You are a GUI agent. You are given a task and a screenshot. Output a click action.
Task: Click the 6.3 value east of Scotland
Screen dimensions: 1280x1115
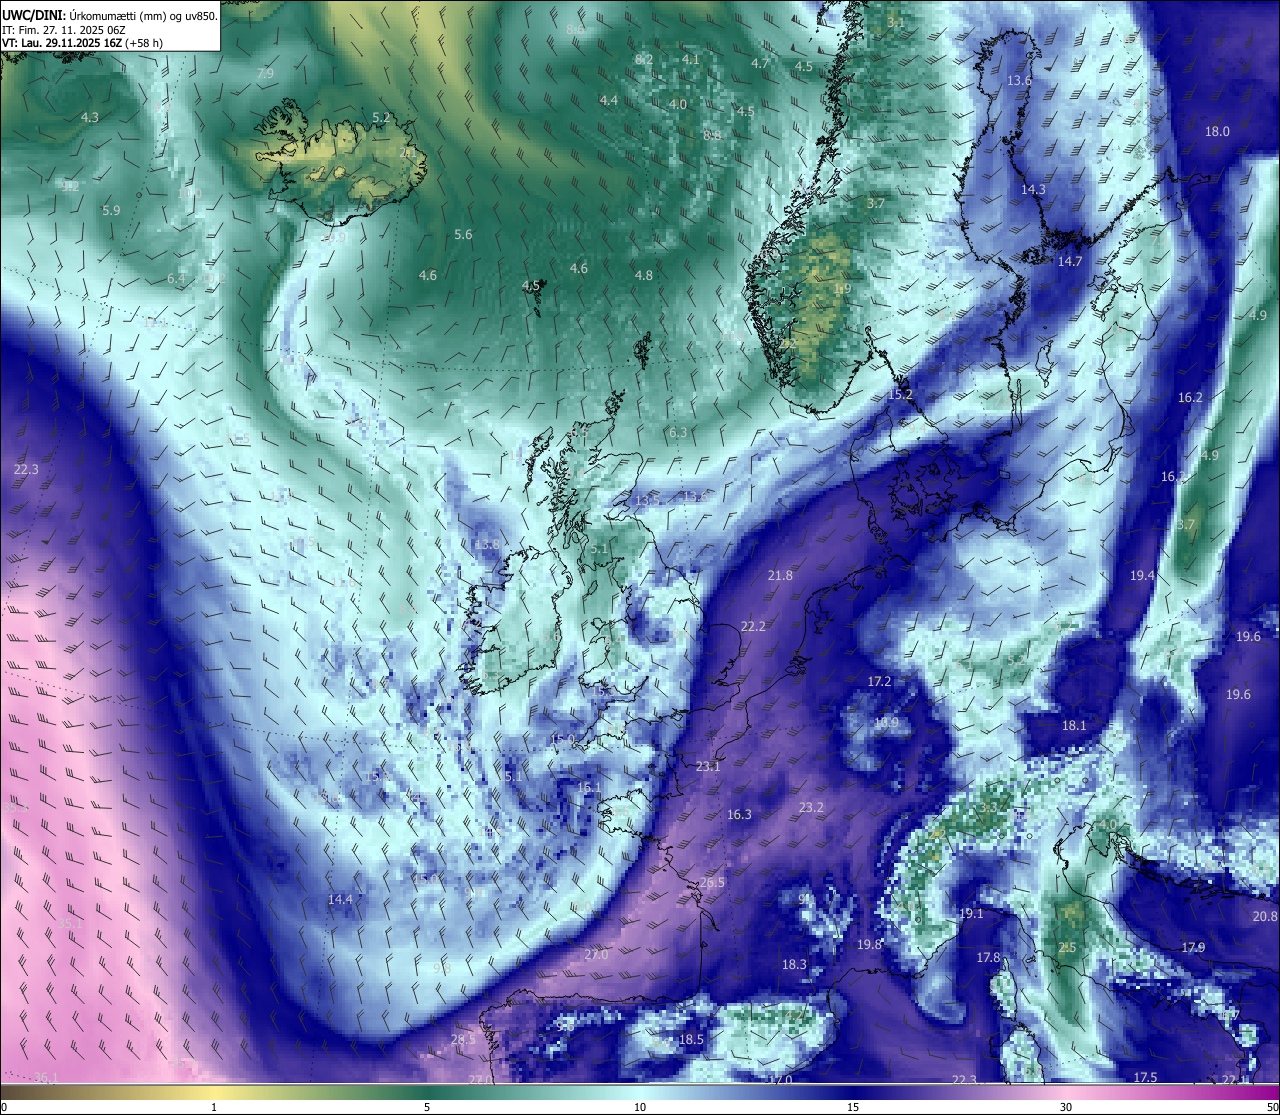coord(678,433)
